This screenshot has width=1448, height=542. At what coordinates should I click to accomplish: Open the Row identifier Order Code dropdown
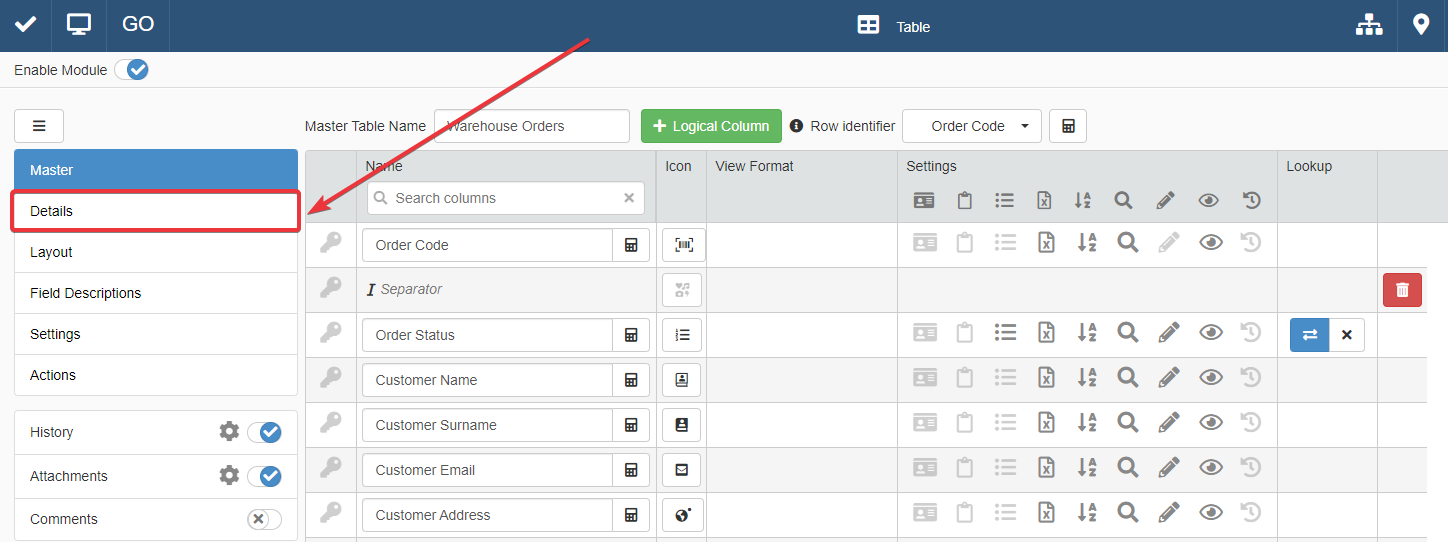pyautogui.click(x=971, y=126)
